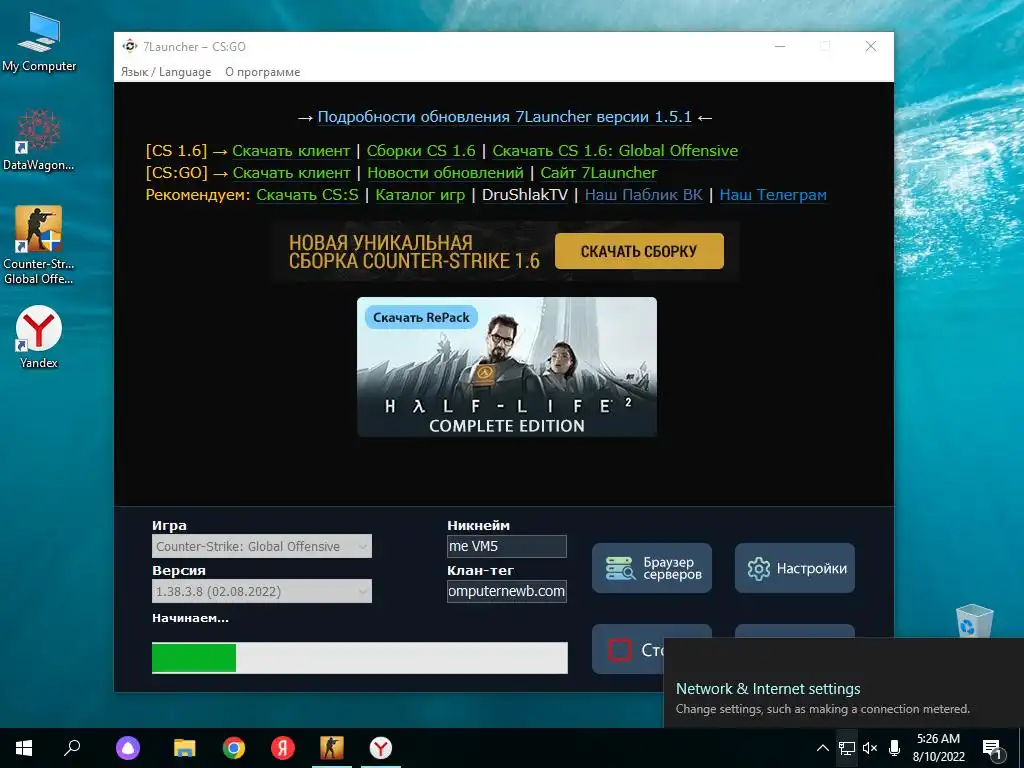Open the Игра game dropdown
This screenshot has width=1024, height=768.
(262, 546)
